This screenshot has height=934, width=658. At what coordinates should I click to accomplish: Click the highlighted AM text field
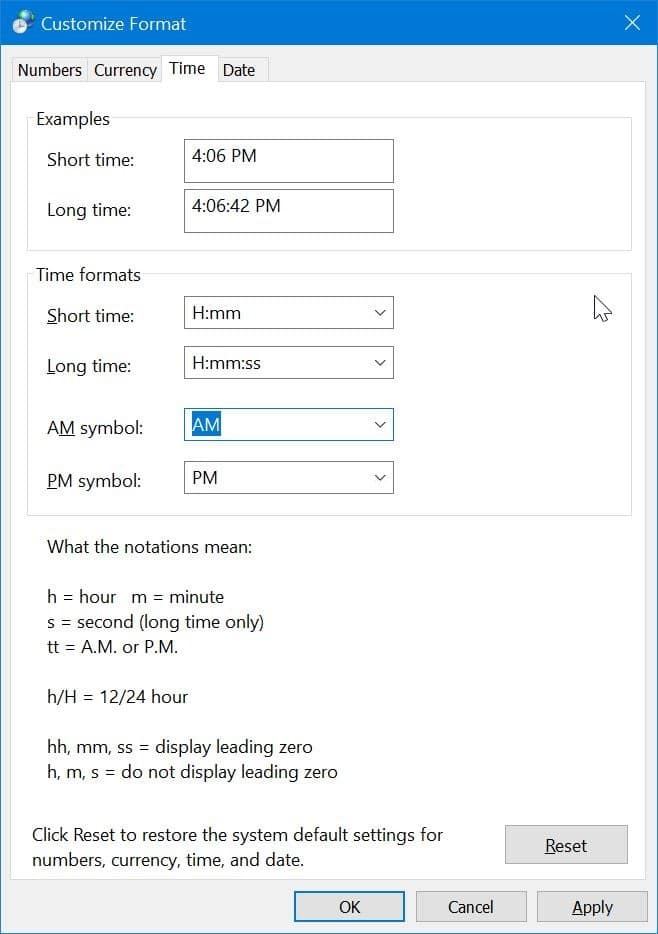click(x=289, y=425)
